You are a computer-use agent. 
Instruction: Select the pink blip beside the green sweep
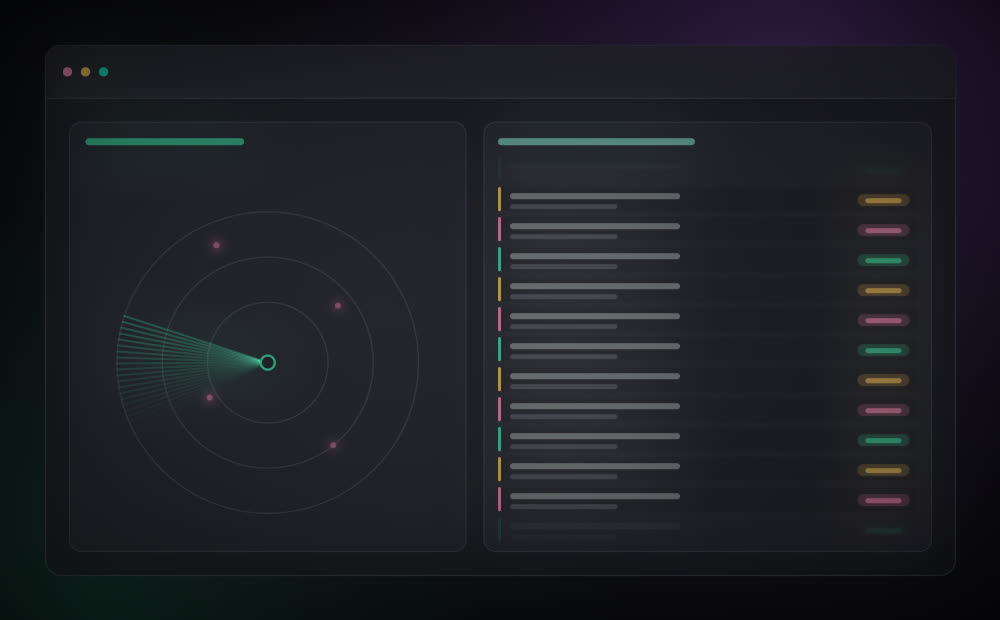pos(210,397)
